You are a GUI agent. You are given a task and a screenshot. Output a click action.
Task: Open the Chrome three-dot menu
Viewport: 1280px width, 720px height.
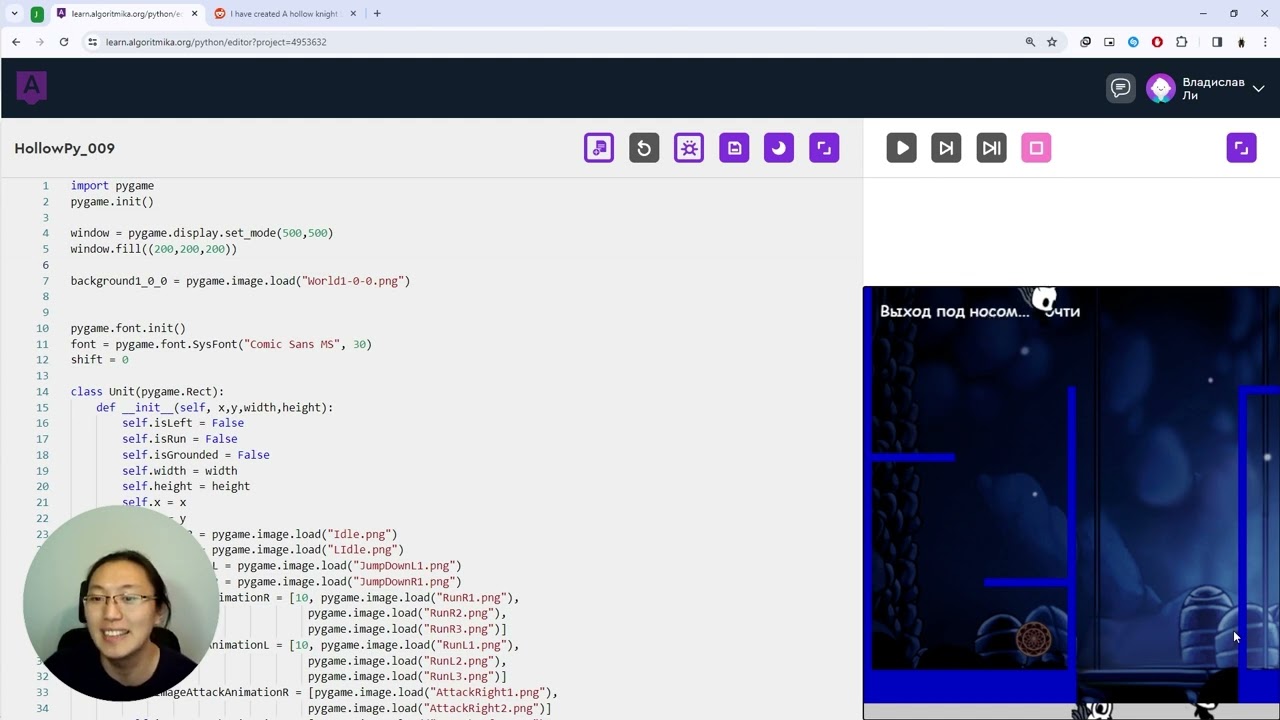pos(1265,42)
